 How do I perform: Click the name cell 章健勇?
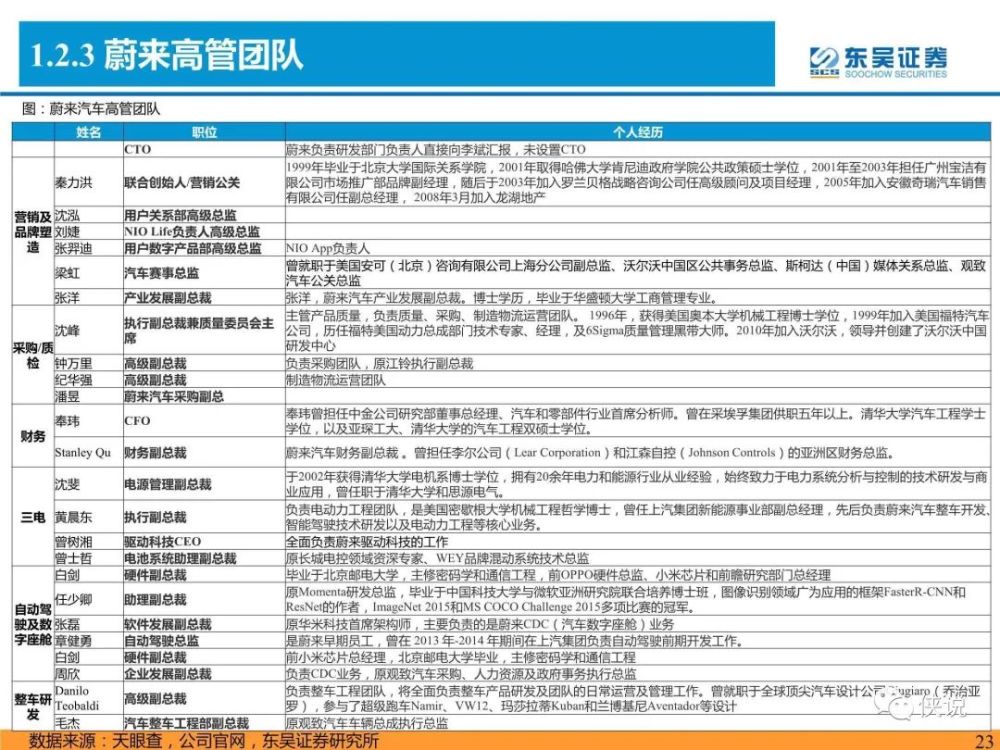click(x=89, y=641)
